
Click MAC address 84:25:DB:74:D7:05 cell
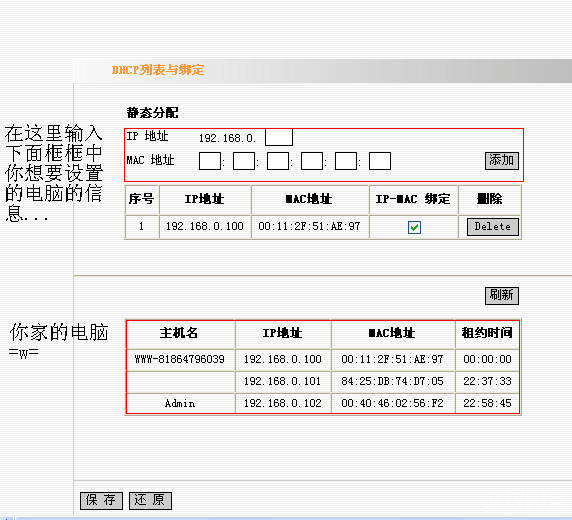tap(393, 381)
